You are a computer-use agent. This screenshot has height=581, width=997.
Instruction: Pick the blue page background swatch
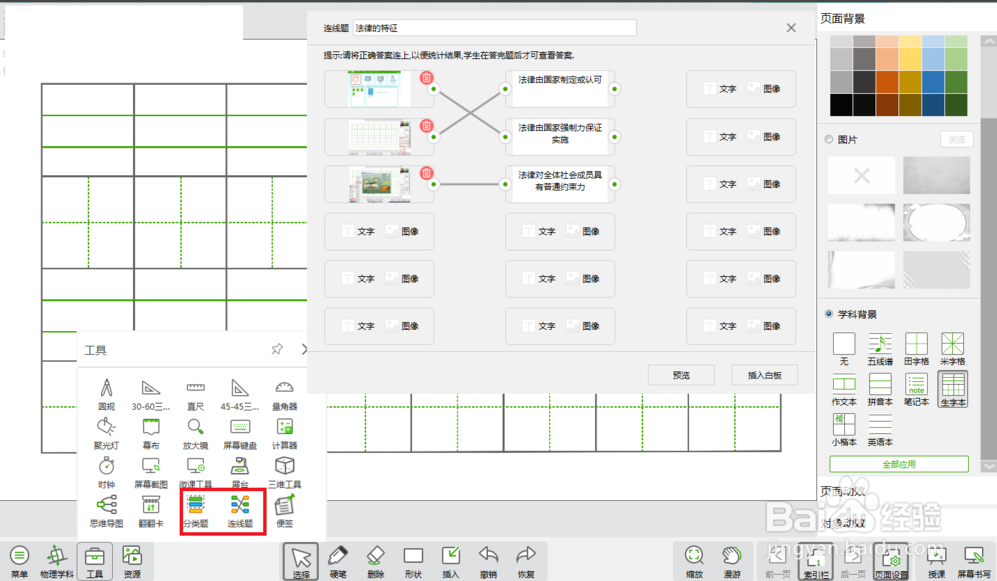[x=933, y=82]
